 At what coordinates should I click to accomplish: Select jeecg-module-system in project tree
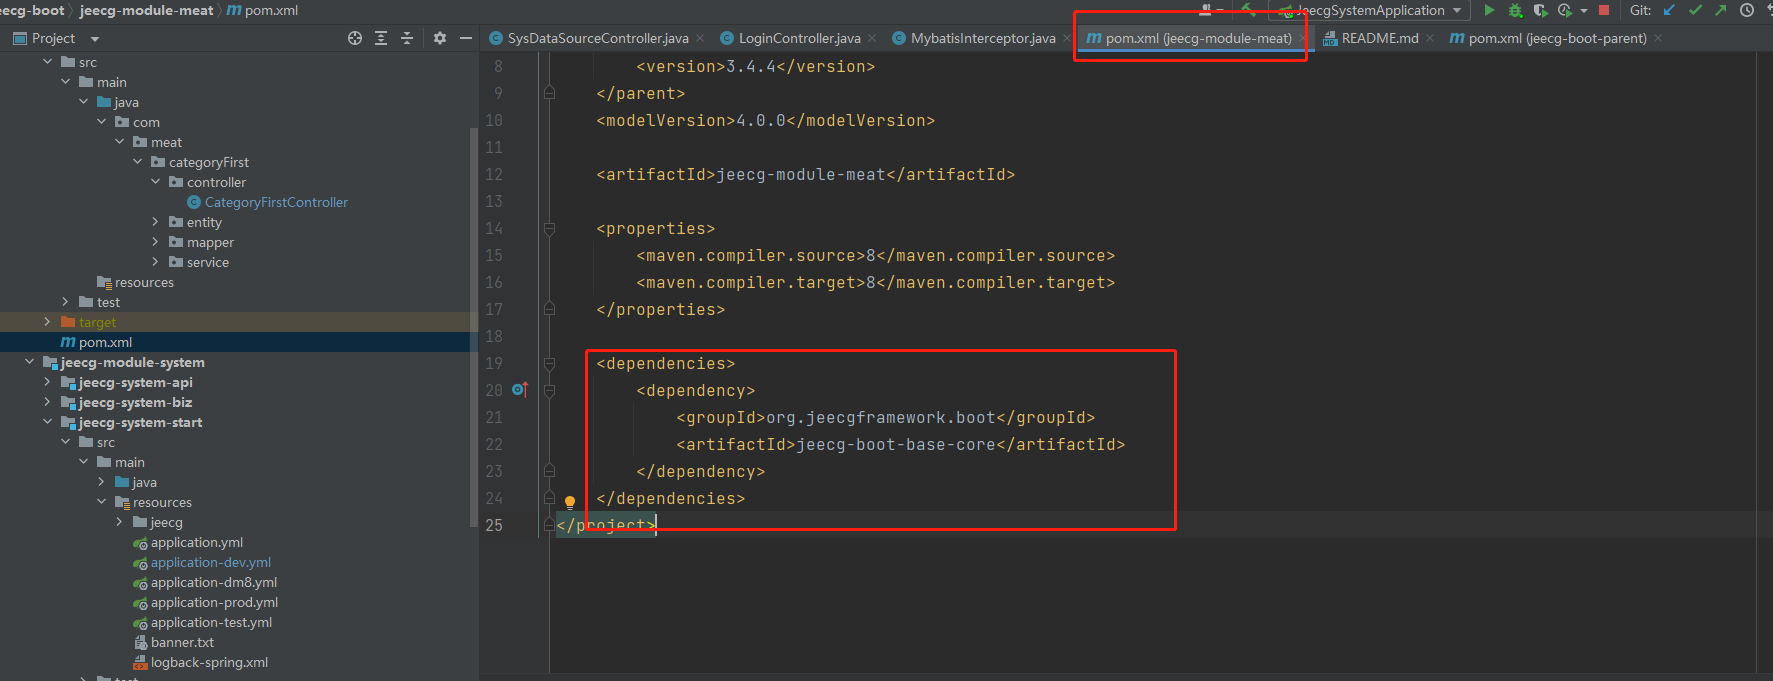pyautogui.click(x=132, y=362)
